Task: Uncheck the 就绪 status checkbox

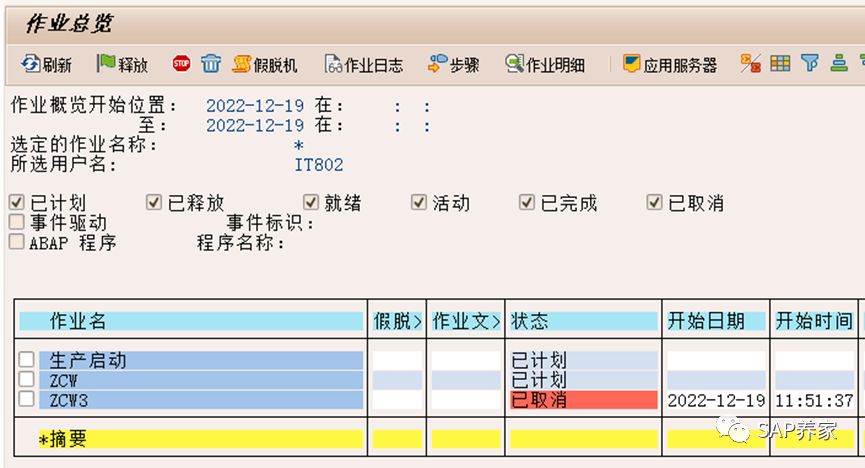Action: (311, 203)
